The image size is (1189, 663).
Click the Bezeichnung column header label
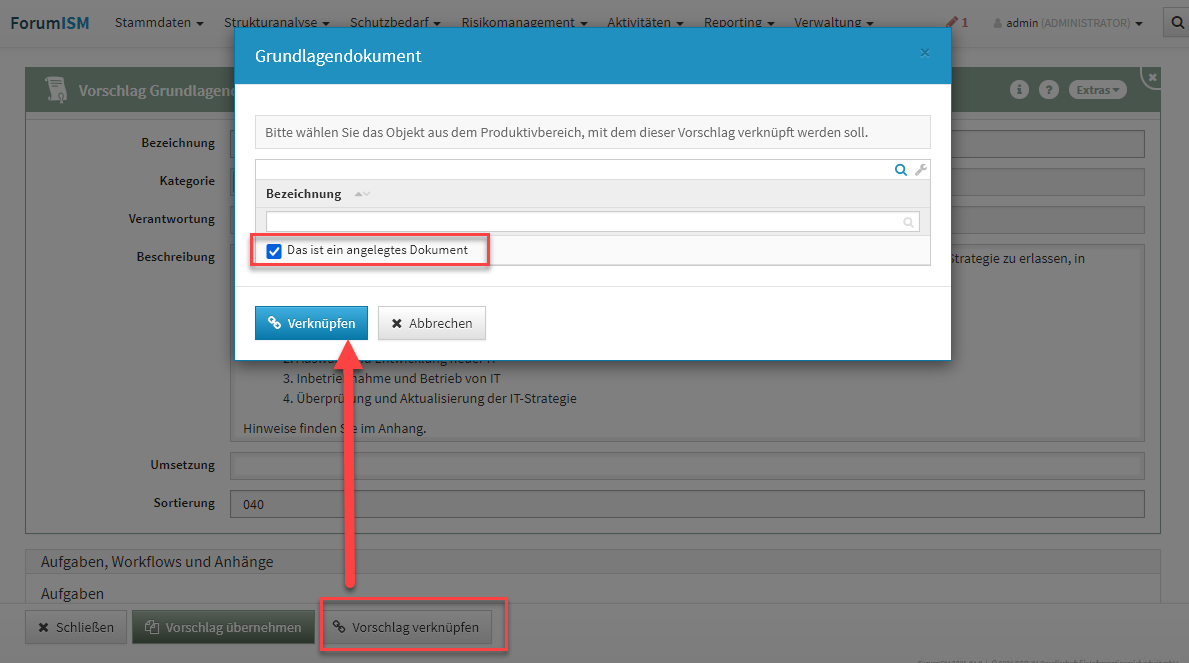click(303, 194)
